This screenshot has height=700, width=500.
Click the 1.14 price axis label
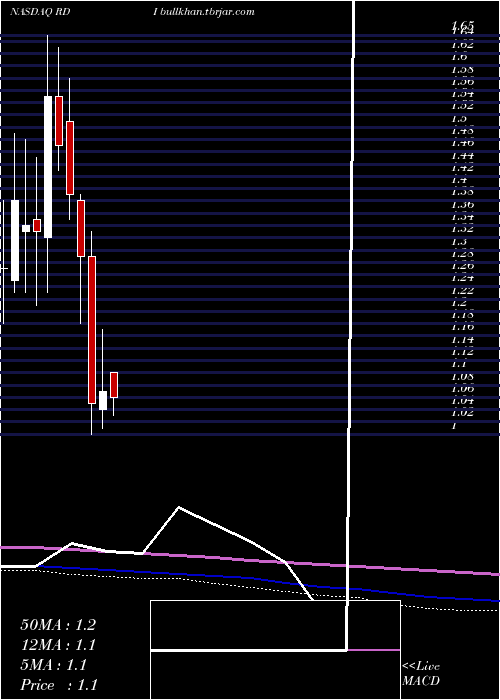pos(462,340)
